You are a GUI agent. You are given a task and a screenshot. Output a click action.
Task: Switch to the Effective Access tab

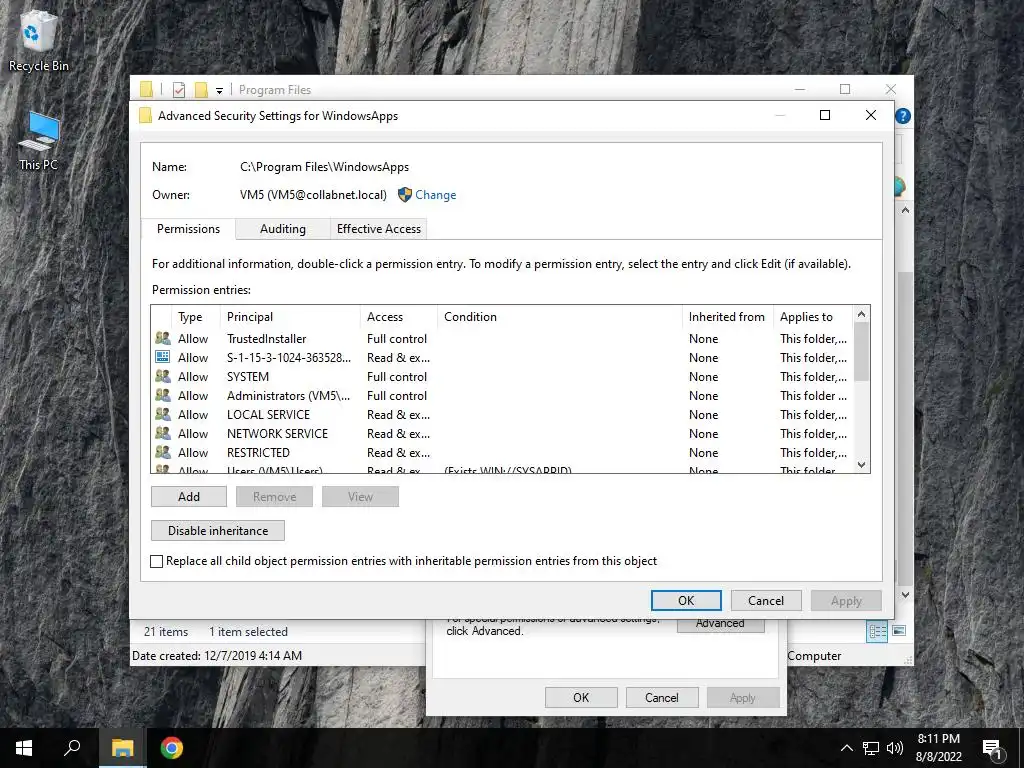[379, 229]
